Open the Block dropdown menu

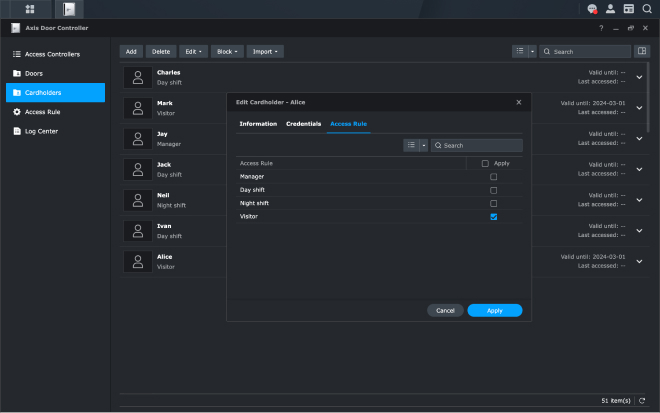click(228, 51)
